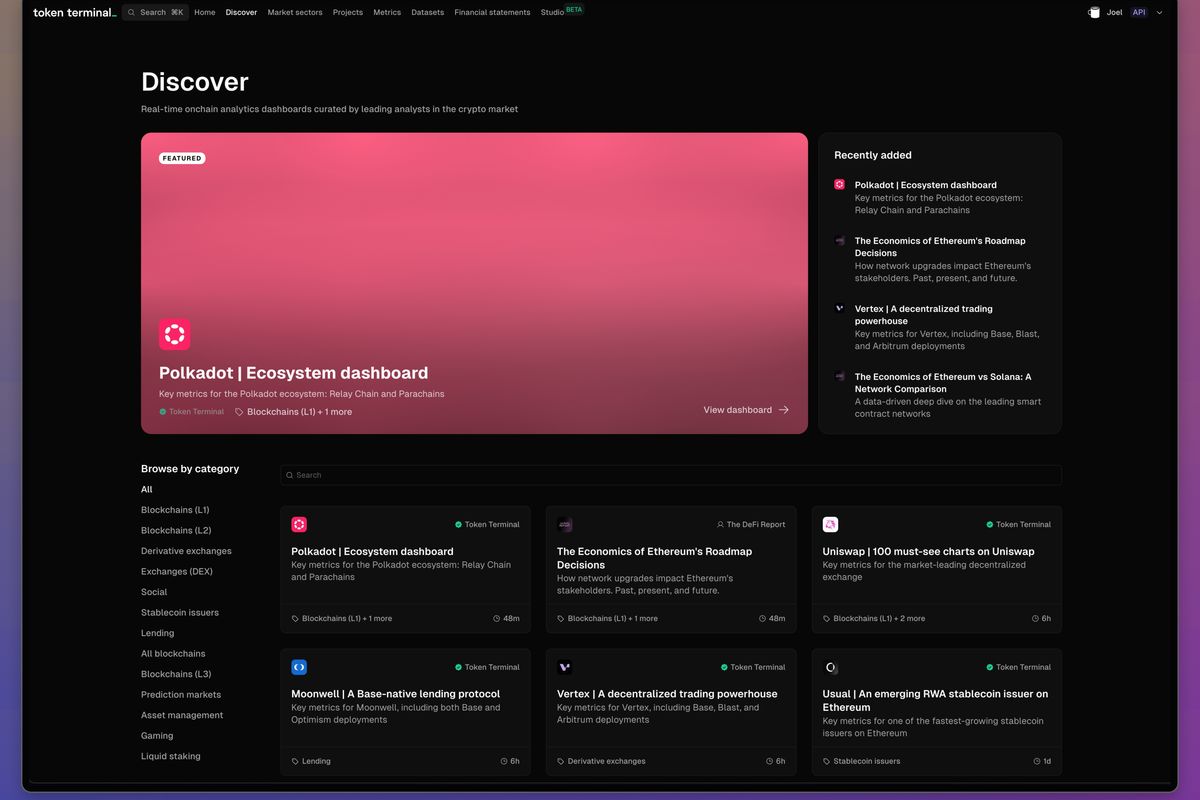Open Uniswap 100 must-see charts card

point(929,551)
